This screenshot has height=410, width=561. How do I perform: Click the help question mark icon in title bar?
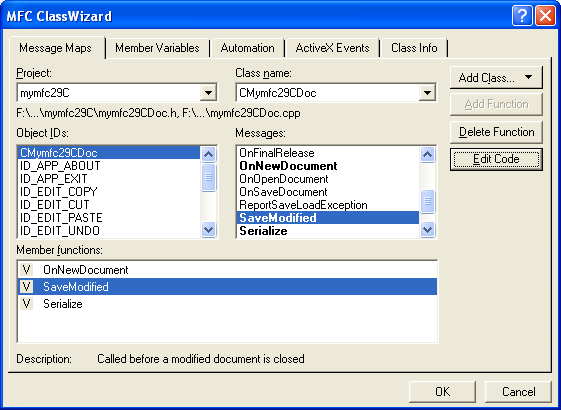[522, 16]
